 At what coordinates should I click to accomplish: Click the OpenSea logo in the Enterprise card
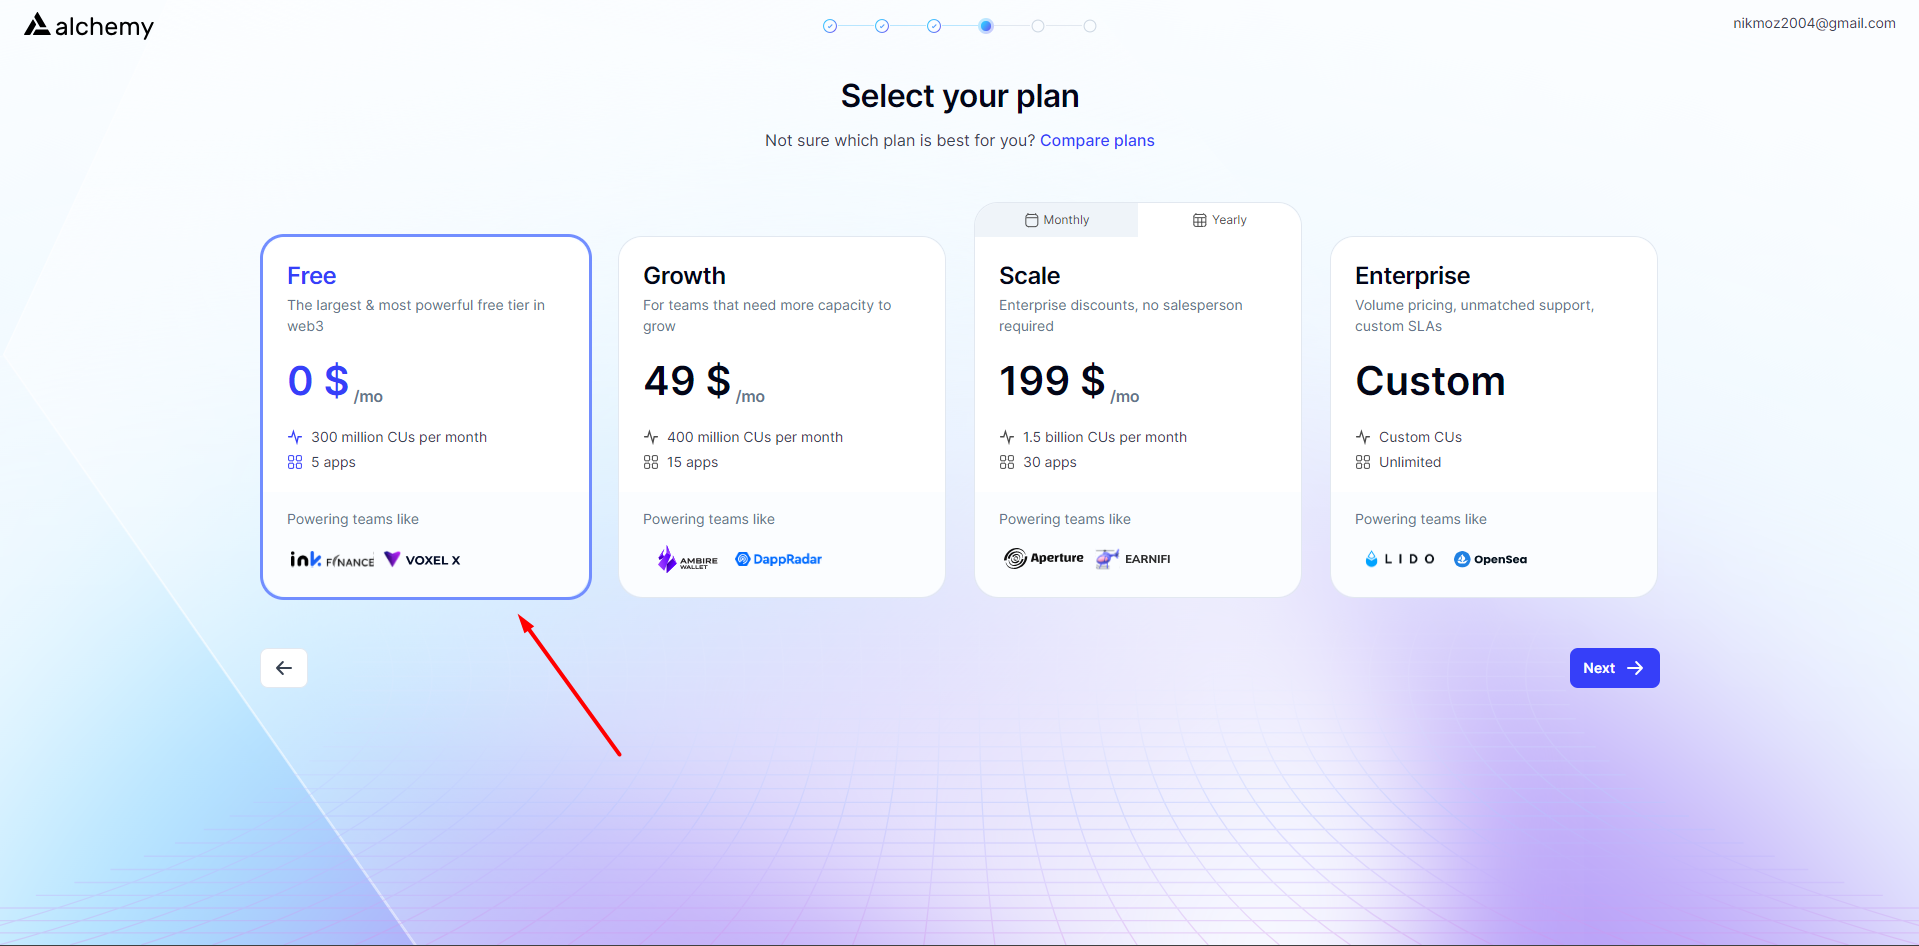1490,559
